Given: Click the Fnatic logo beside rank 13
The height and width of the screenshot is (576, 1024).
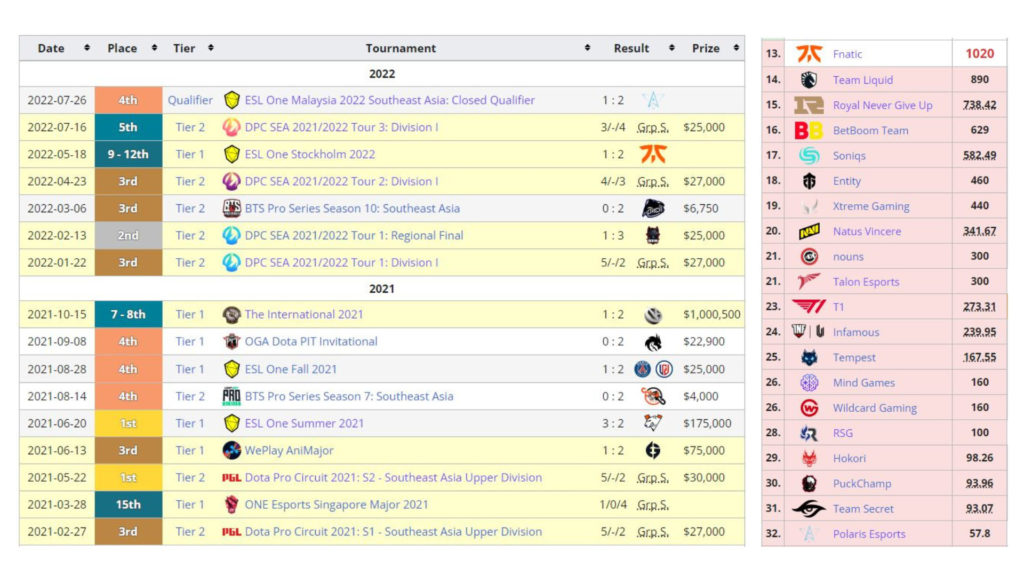Looking at the screenshot, I should (810, 52).
